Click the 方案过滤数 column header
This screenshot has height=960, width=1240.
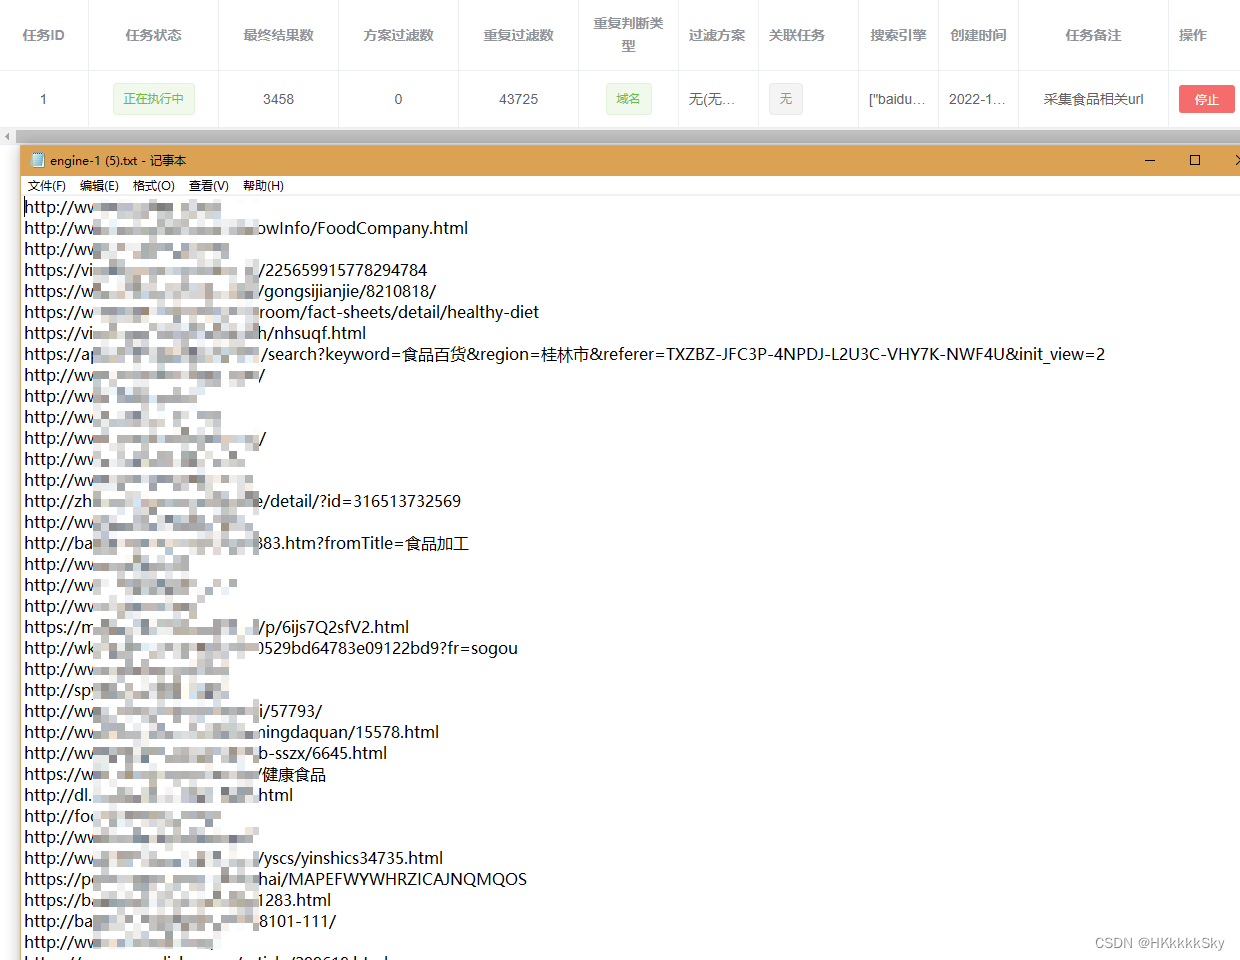point(398,35)
